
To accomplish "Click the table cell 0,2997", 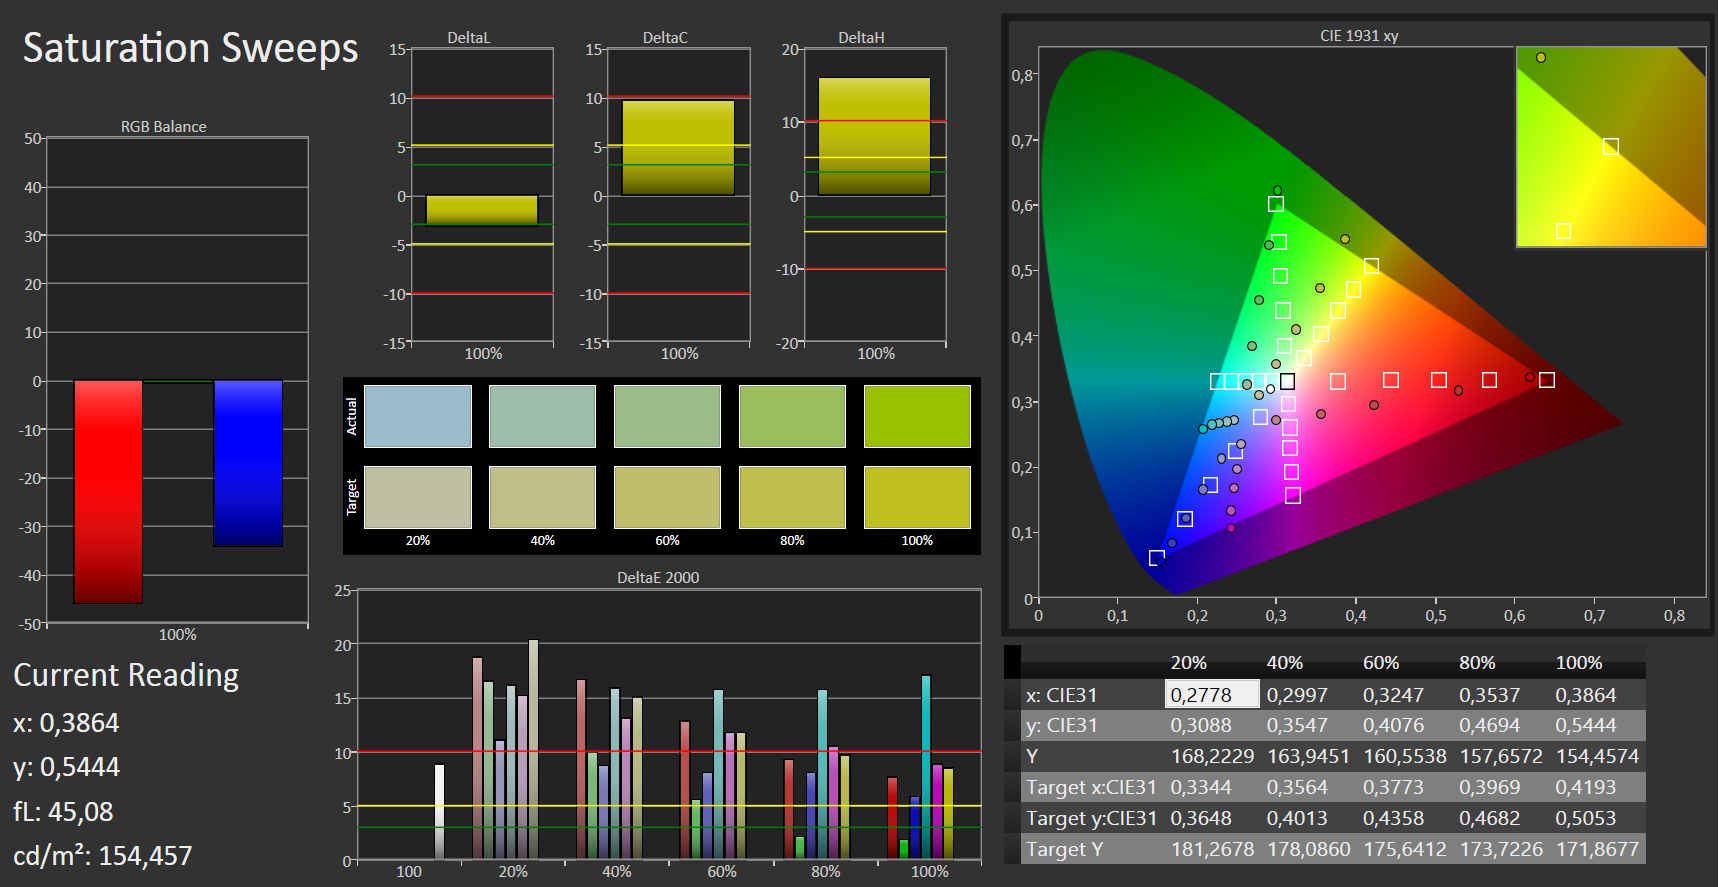I will (x=1297, y=695).
